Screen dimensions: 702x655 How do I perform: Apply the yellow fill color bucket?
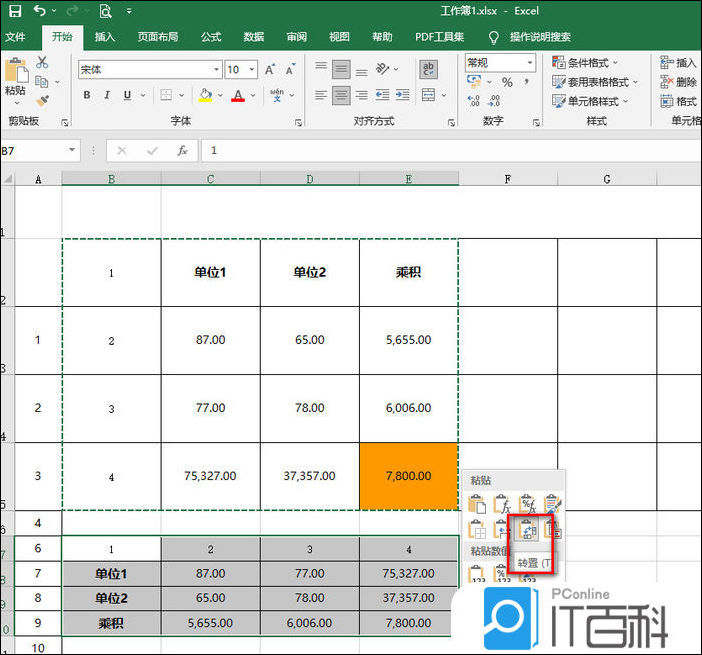(x=205, y=95)
